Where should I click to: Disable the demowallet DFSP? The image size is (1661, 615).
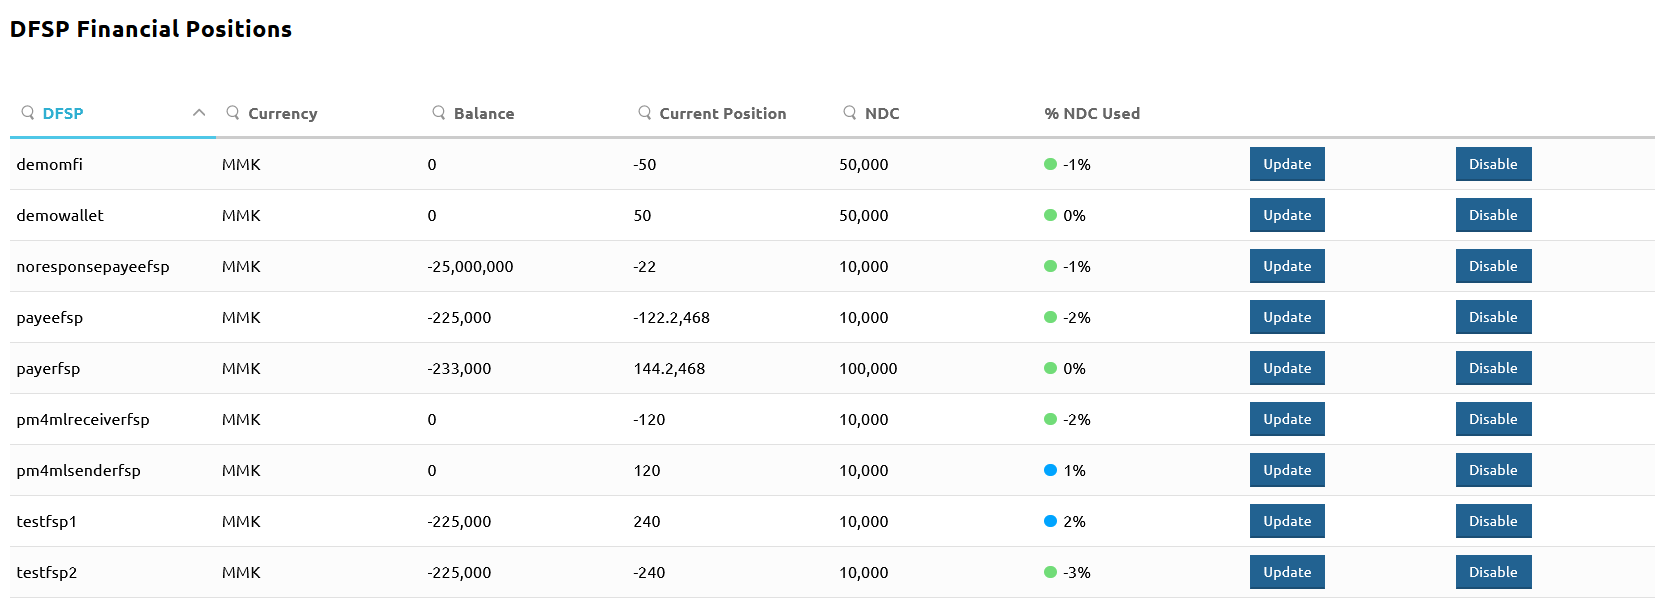1493,215
